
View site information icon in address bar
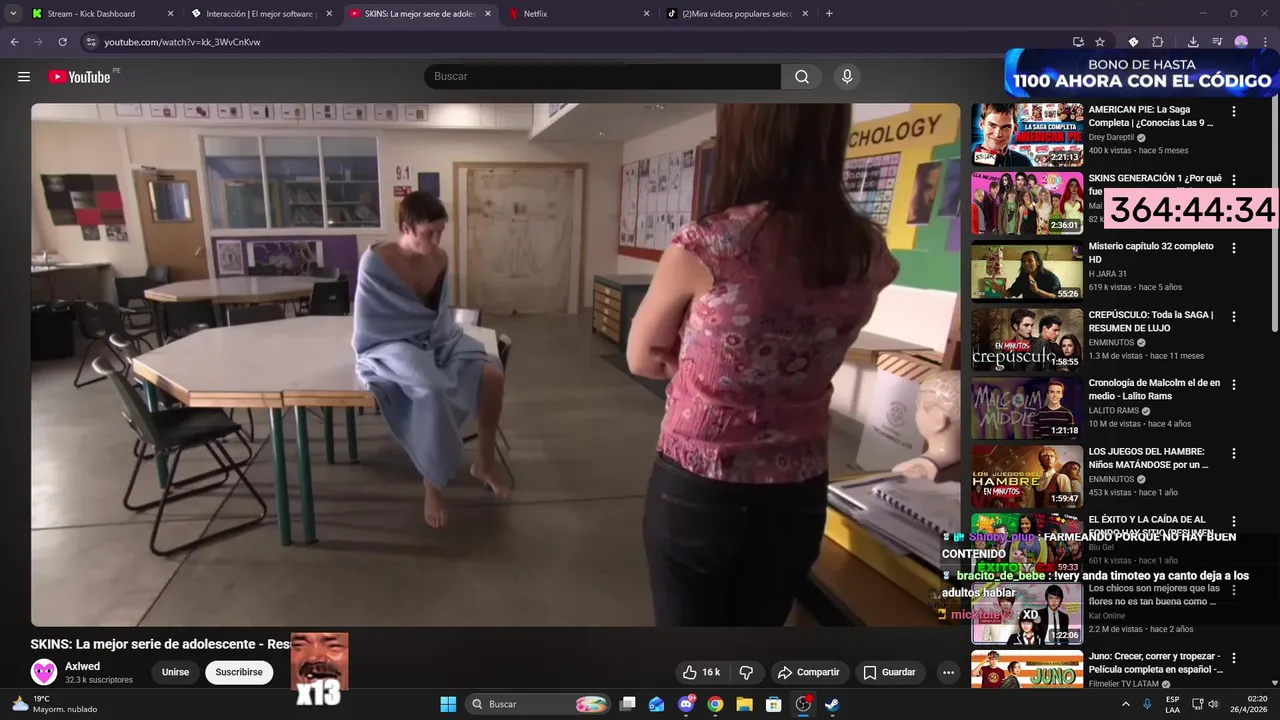click(91, 42)
